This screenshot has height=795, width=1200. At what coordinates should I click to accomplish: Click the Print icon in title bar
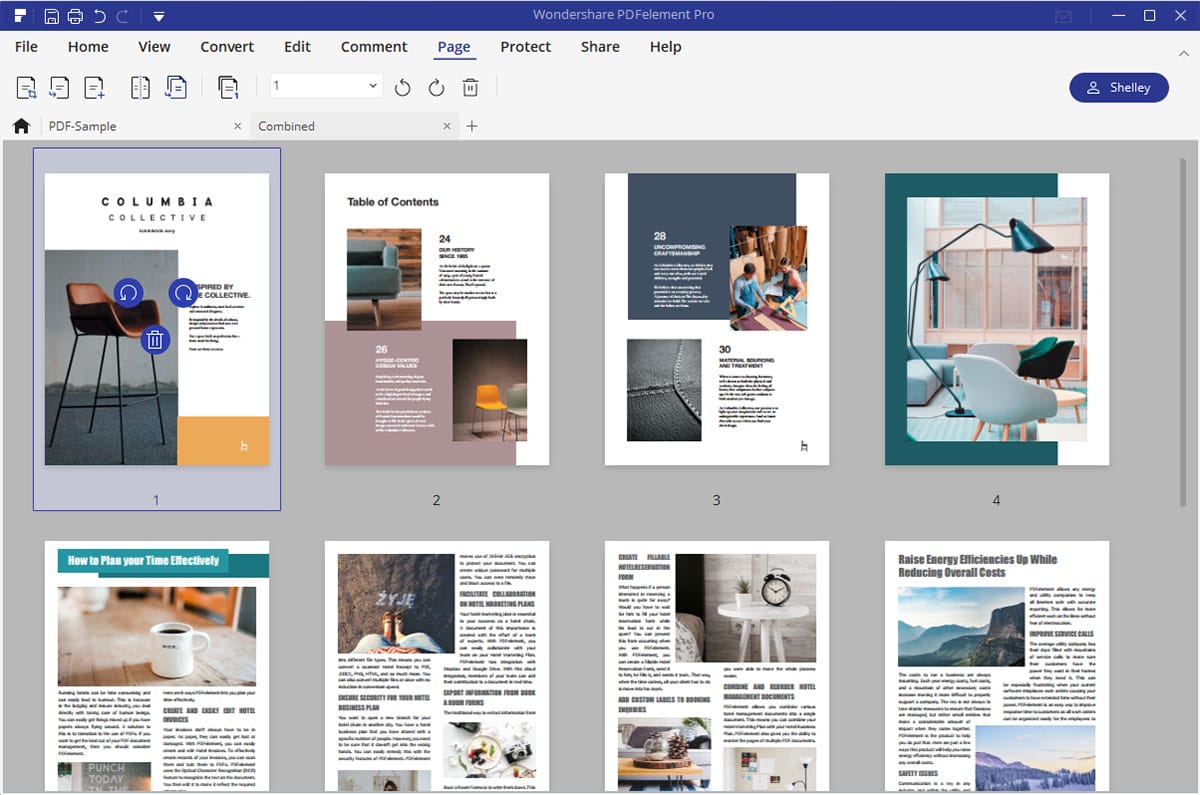click(75, 16)
